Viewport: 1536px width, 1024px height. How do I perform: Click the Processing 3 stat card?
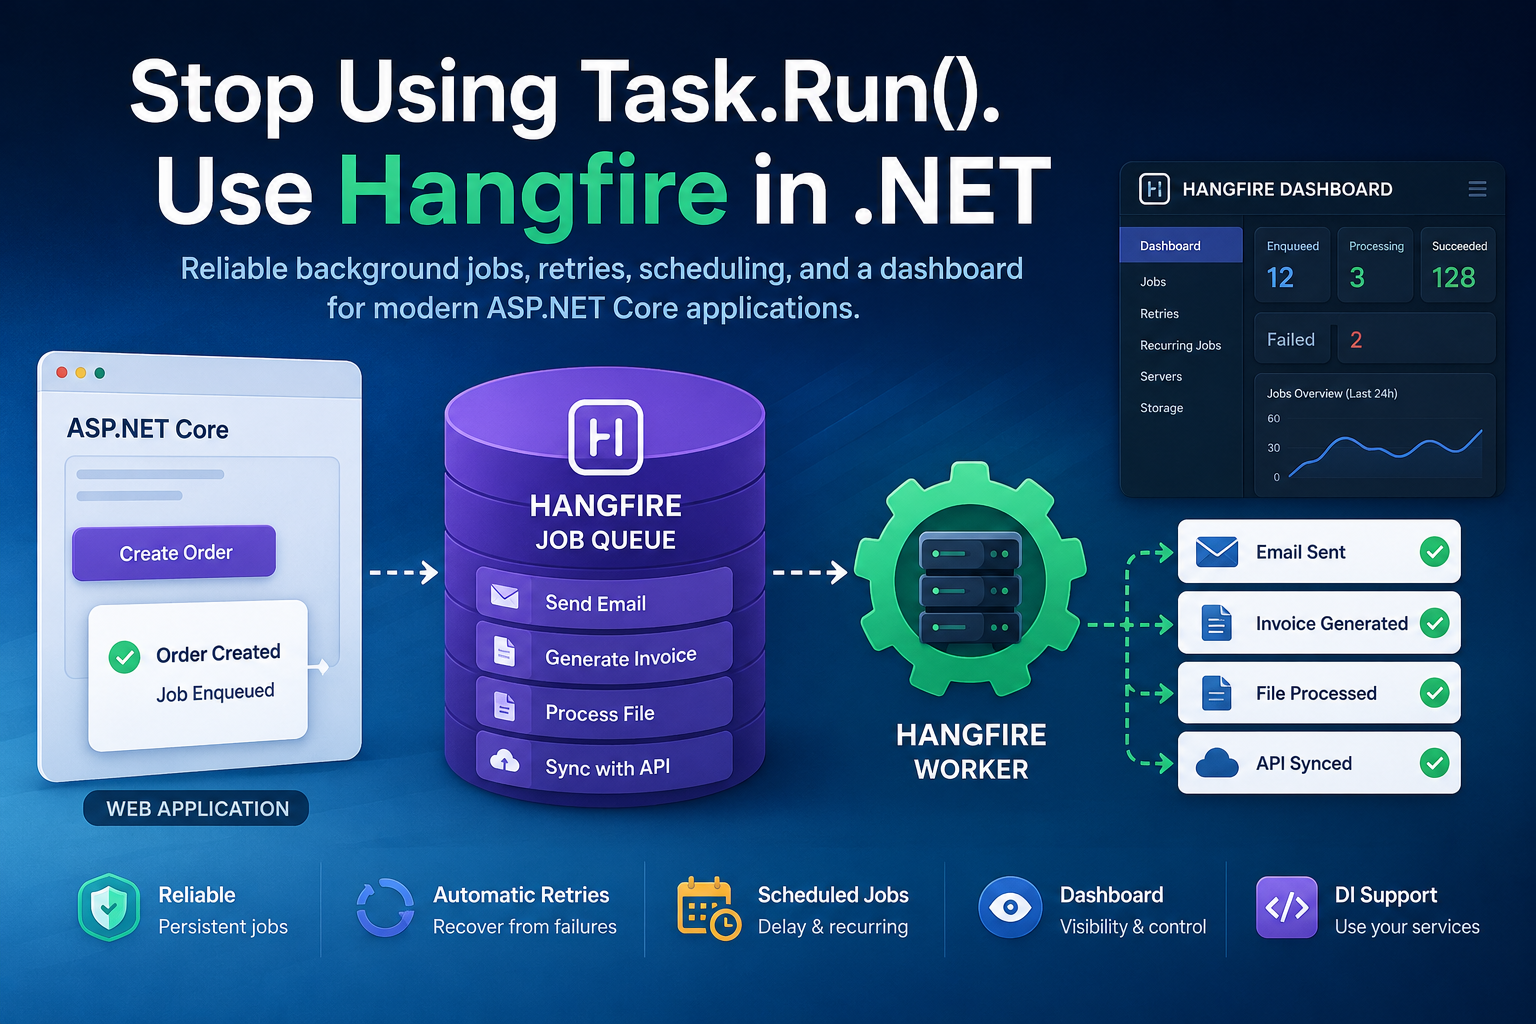coord(1375,265)
